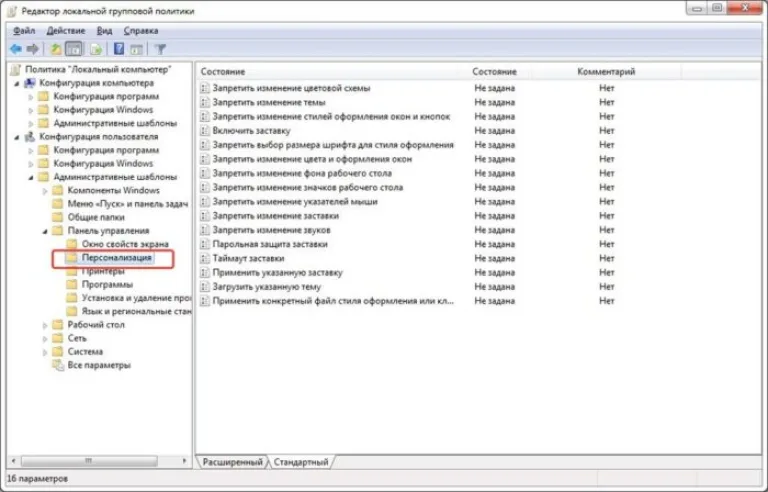Click the Forward arrow toolbar icon
Viewport: 768px width, 492px height.
pyautogui.click(x=33, y=49)
